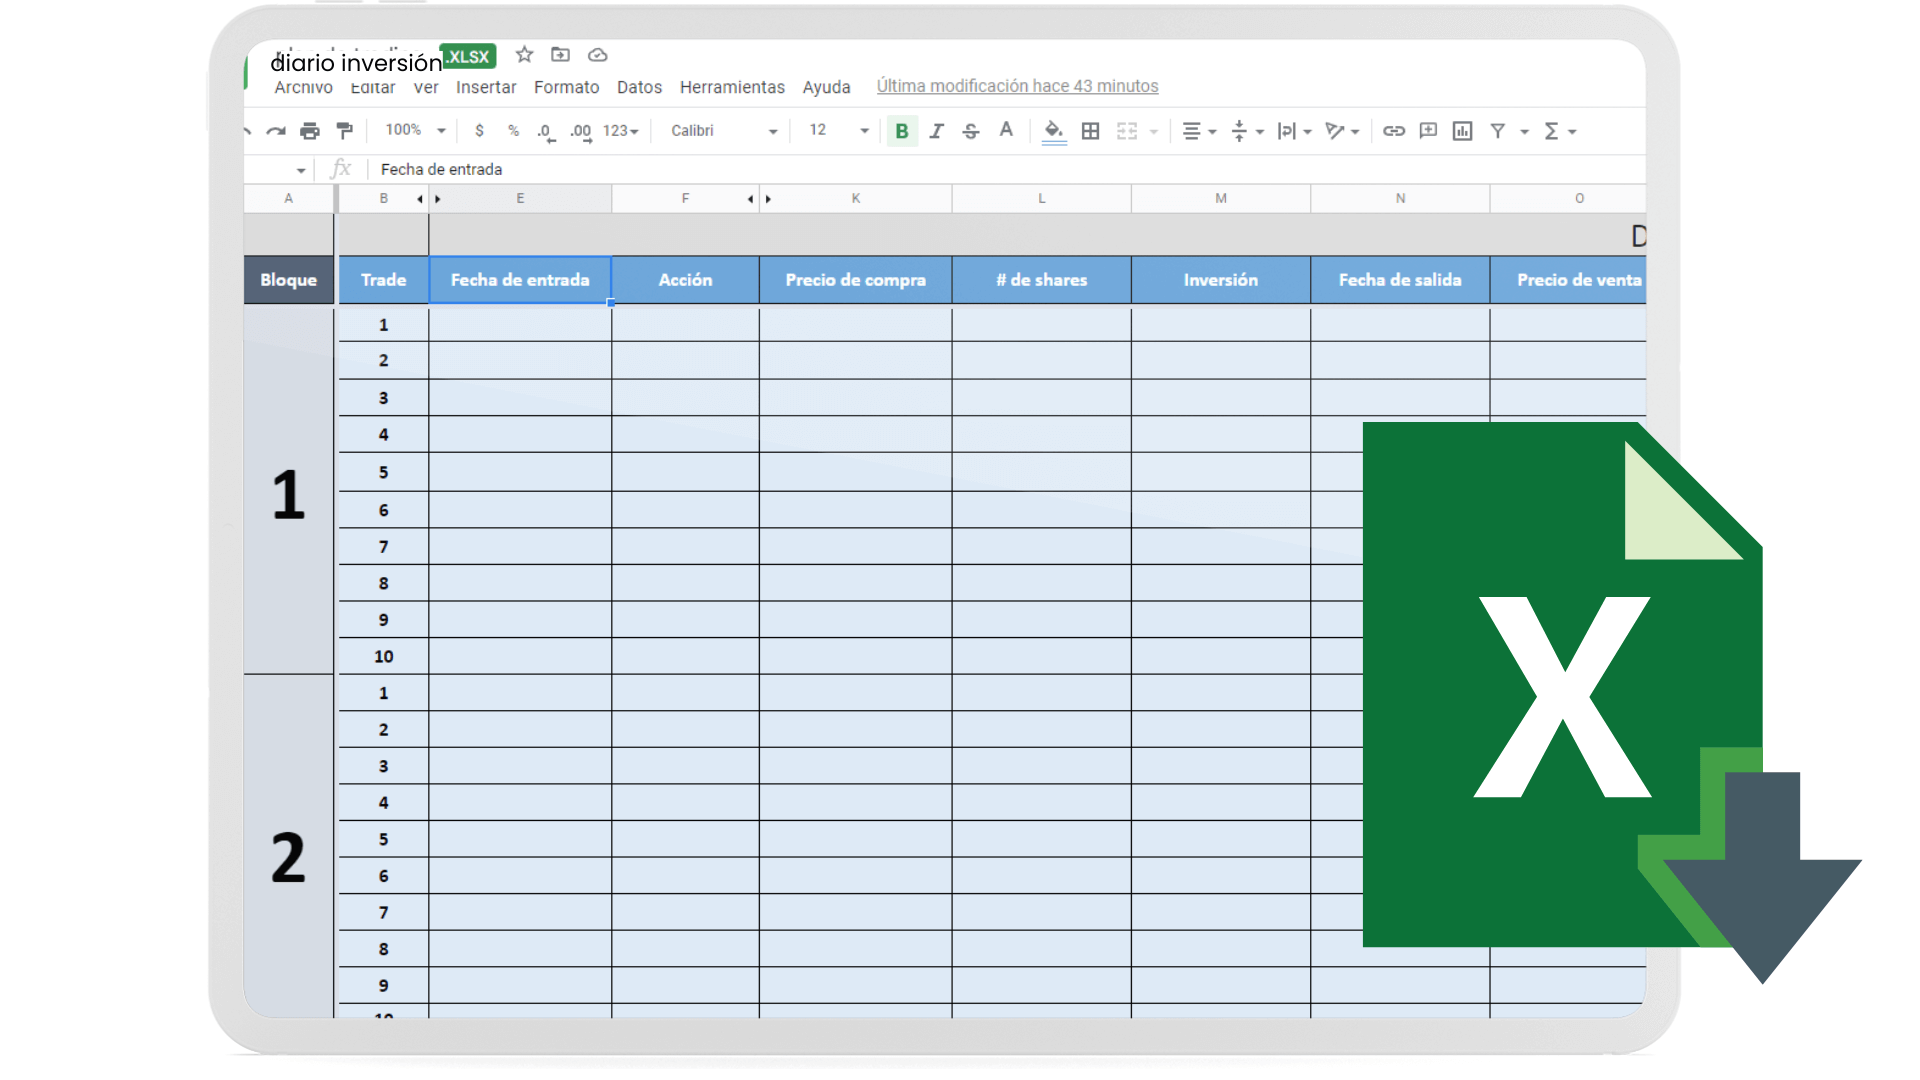Format as currency with dollar button

point(480,131)
